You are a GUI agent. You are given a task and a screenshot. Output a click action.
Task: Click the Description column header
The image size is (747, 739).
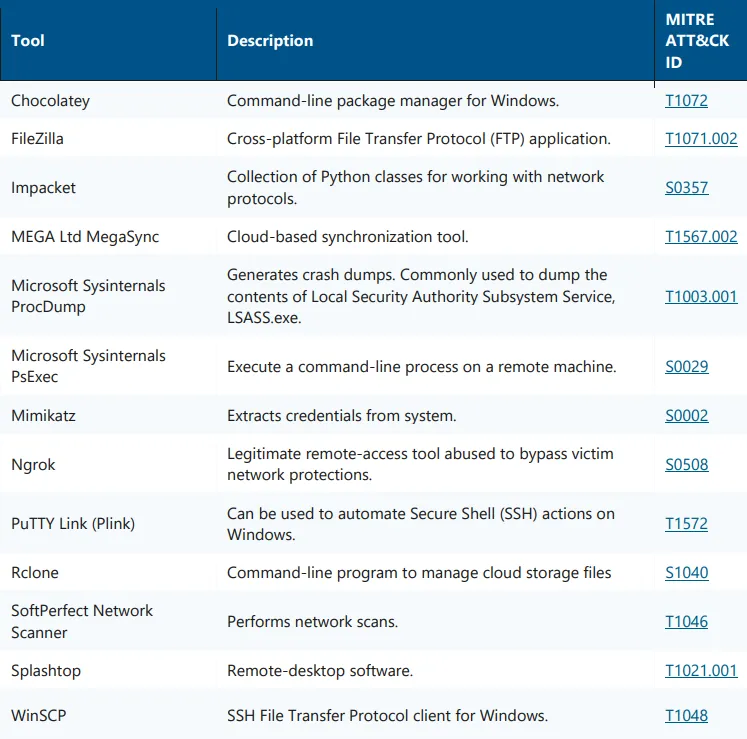pos(270,41)
